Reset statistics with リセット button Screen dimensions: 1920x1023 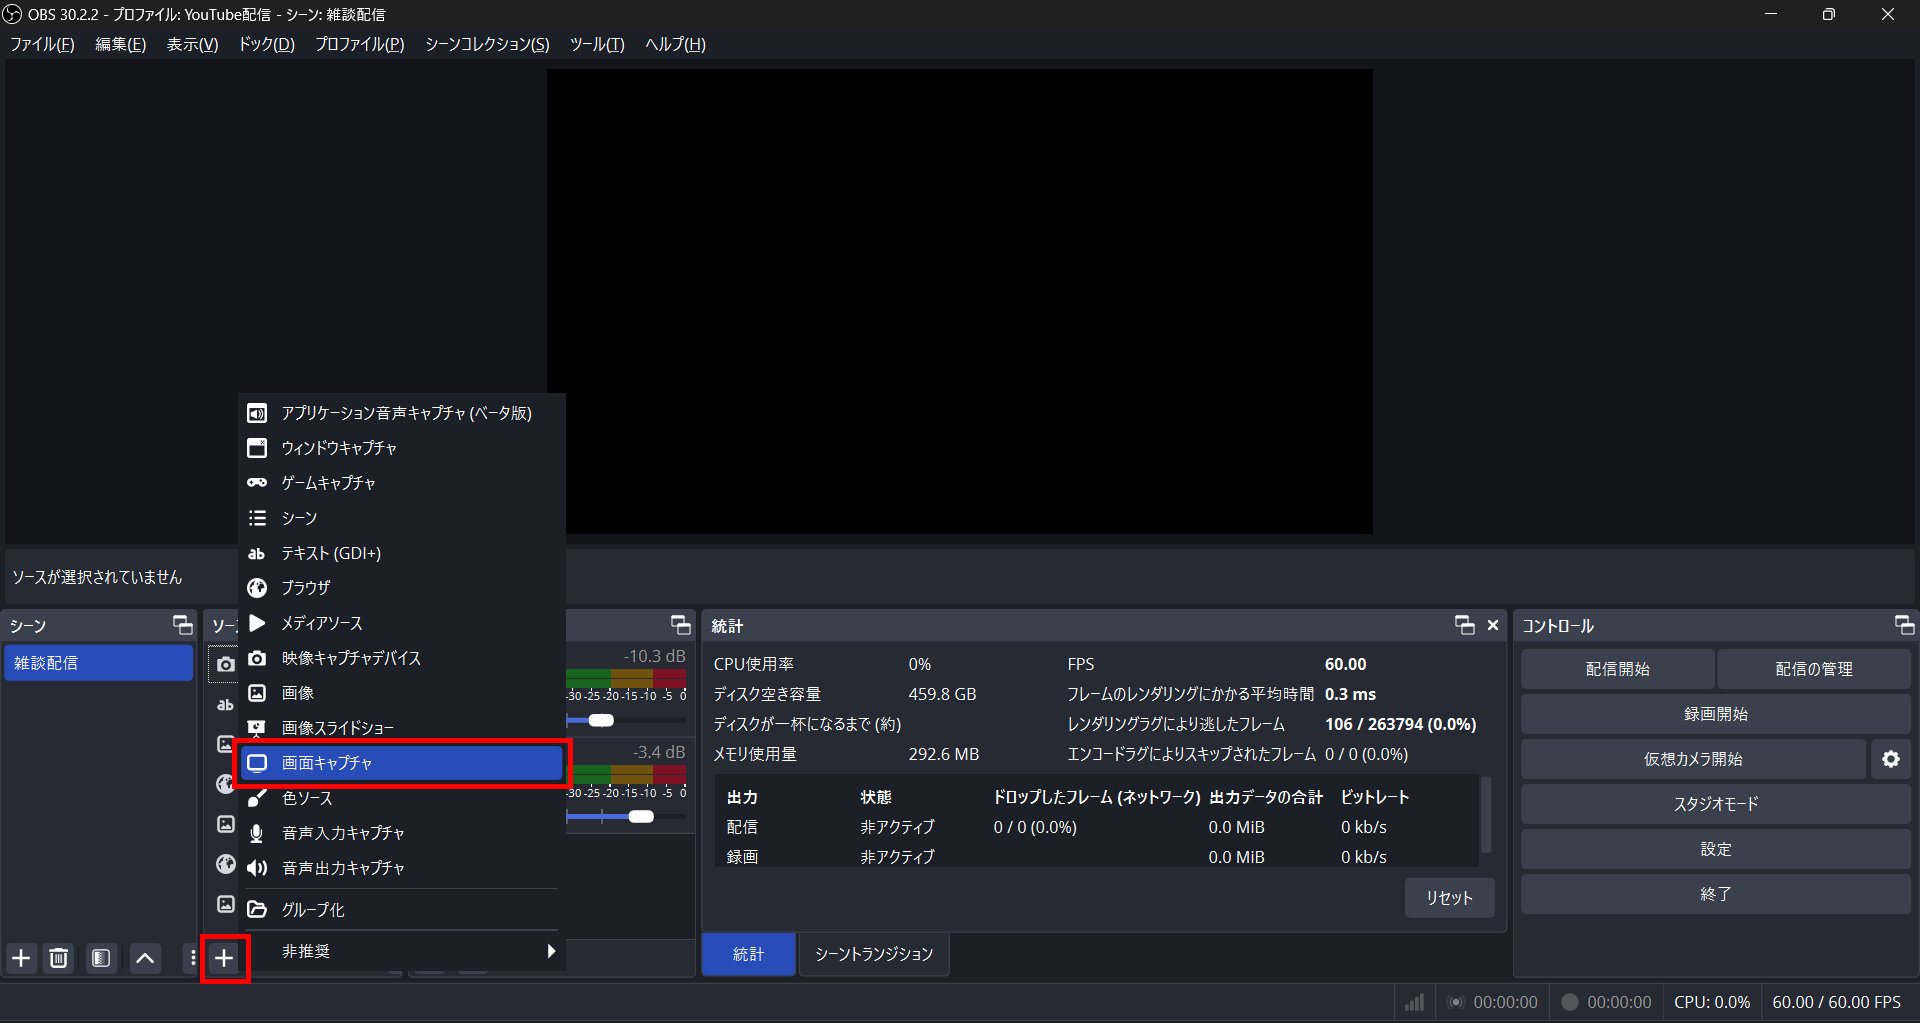(1449, 898)
